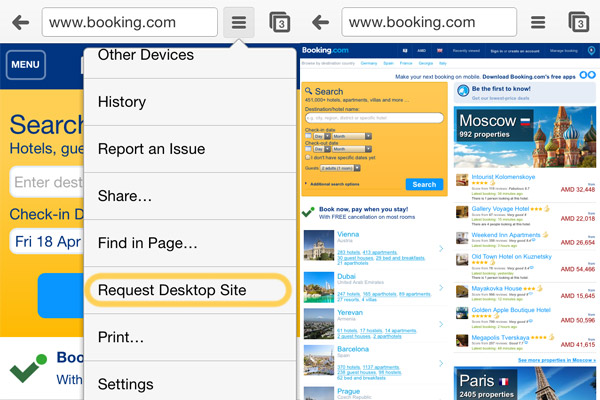Viewport: 600px width, 400px height.
Task: Open the tabs switcher icon in left browser
Action: click(280, 23)
